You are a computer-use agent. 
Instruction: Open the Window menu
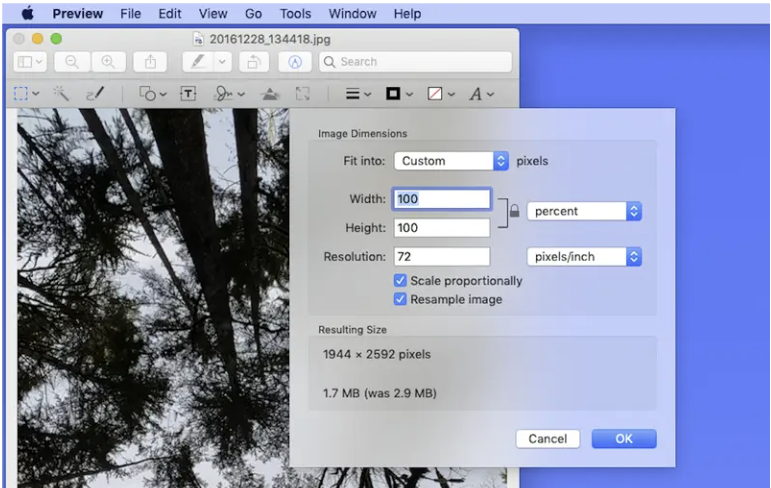click(353, 14)
